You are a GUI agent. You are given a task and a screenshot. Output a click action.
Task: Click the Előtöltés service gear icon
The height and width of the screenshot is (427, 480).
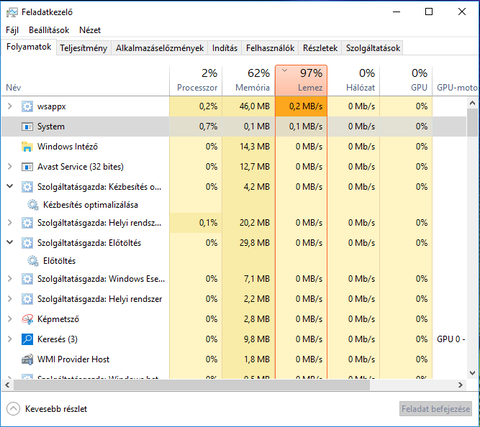coord(33,261)
